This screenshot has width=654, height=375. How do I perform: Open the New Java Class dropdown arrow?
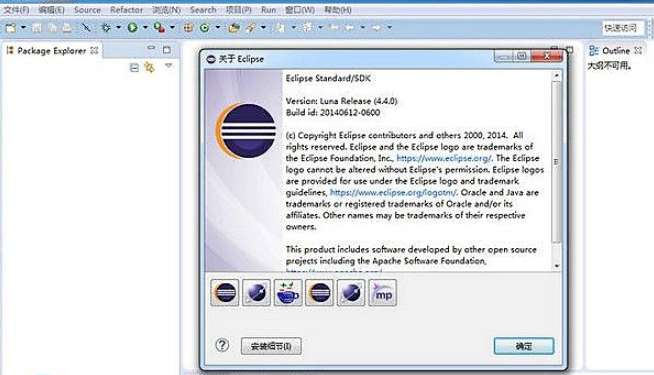click(x=218, y=28)
